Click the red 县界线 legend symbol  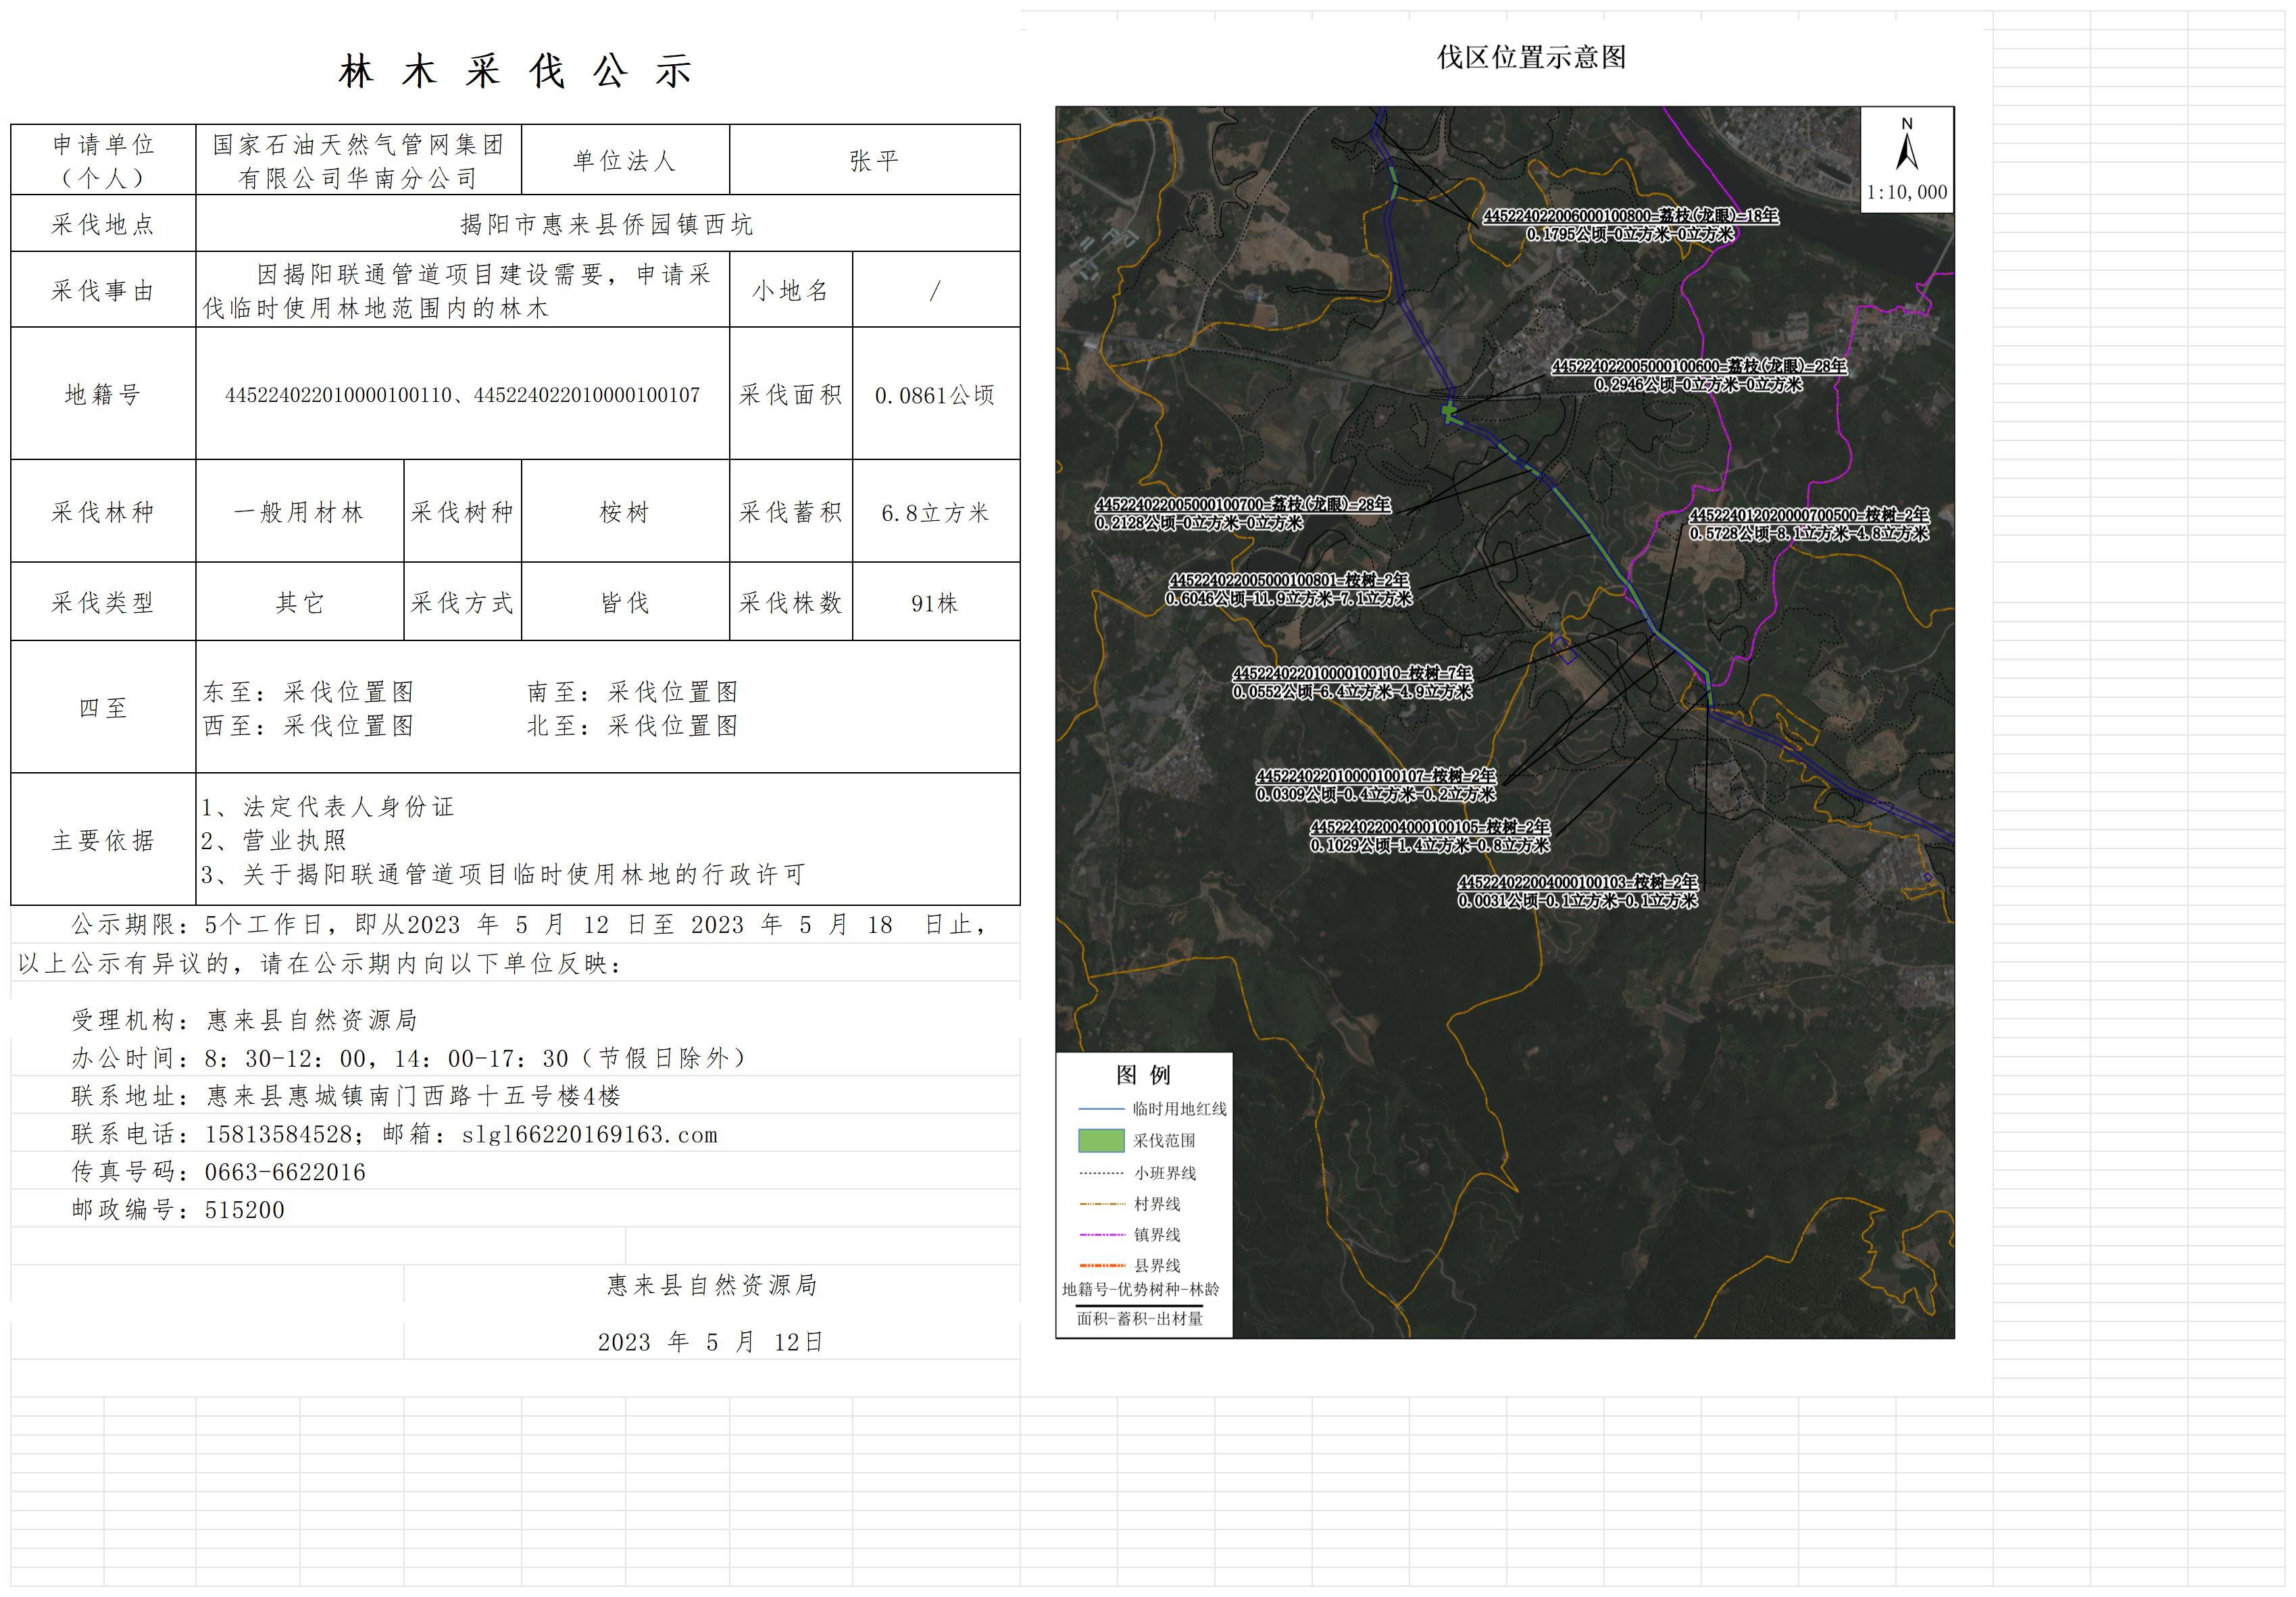[x=1101, y=1266]
